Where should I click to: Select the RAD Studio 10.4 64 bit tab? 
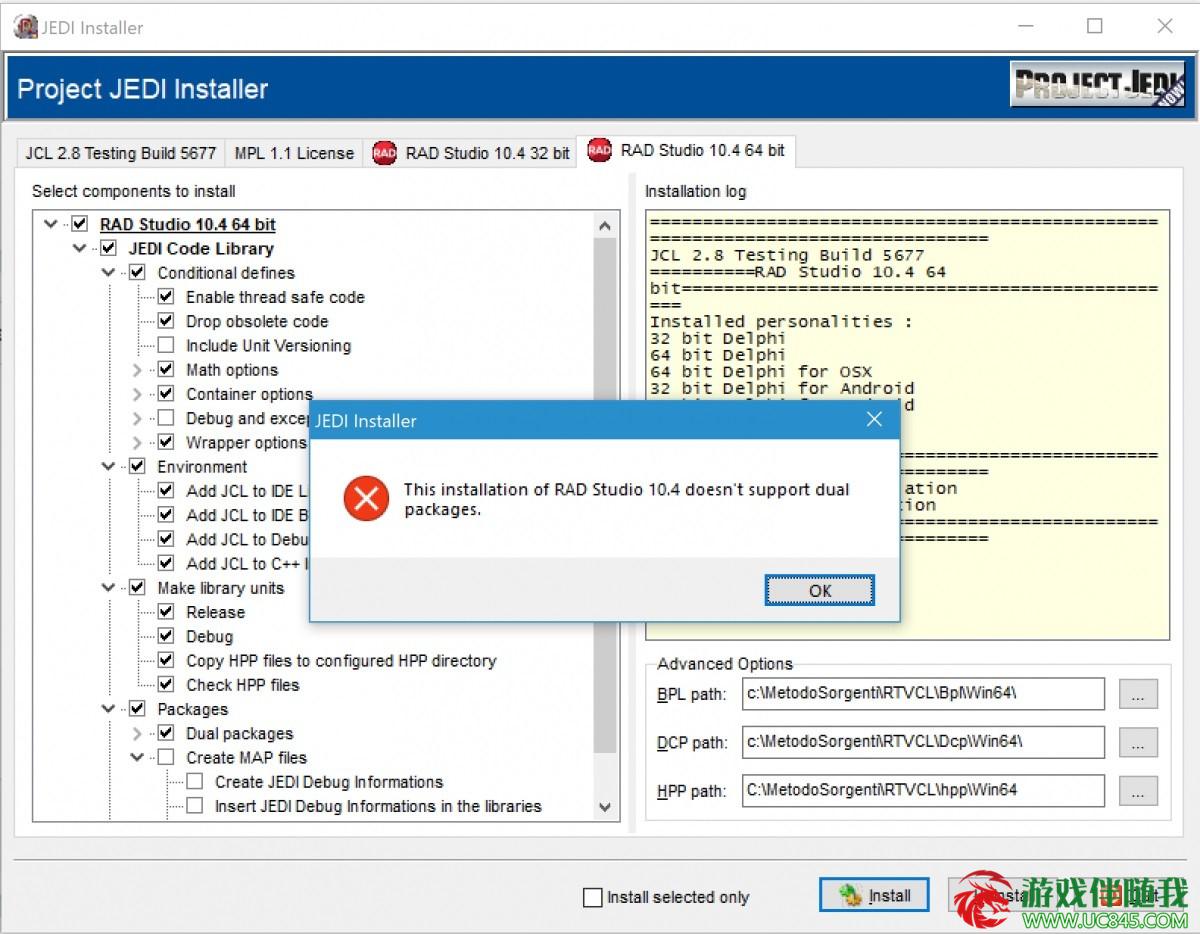tap(687, 151)
